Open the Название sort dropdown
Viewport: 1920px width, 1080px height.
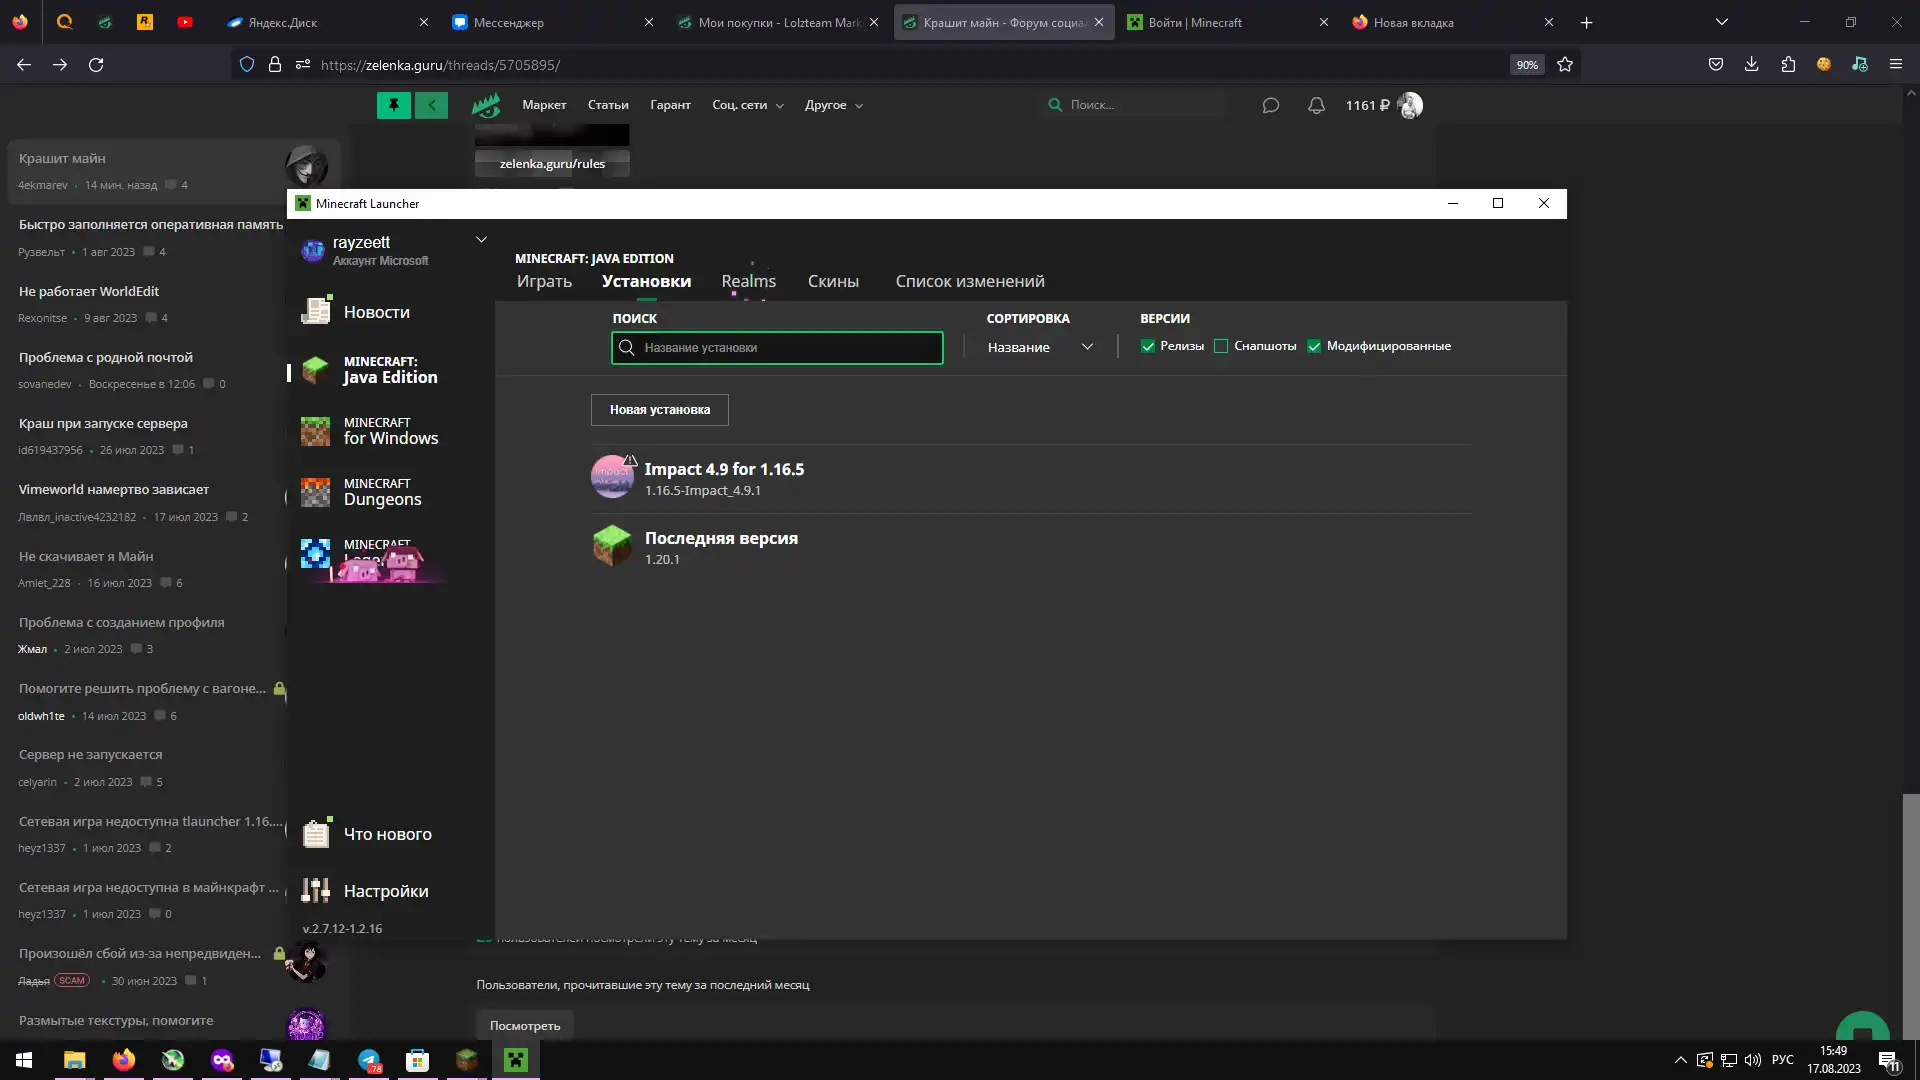[1040, 347]
